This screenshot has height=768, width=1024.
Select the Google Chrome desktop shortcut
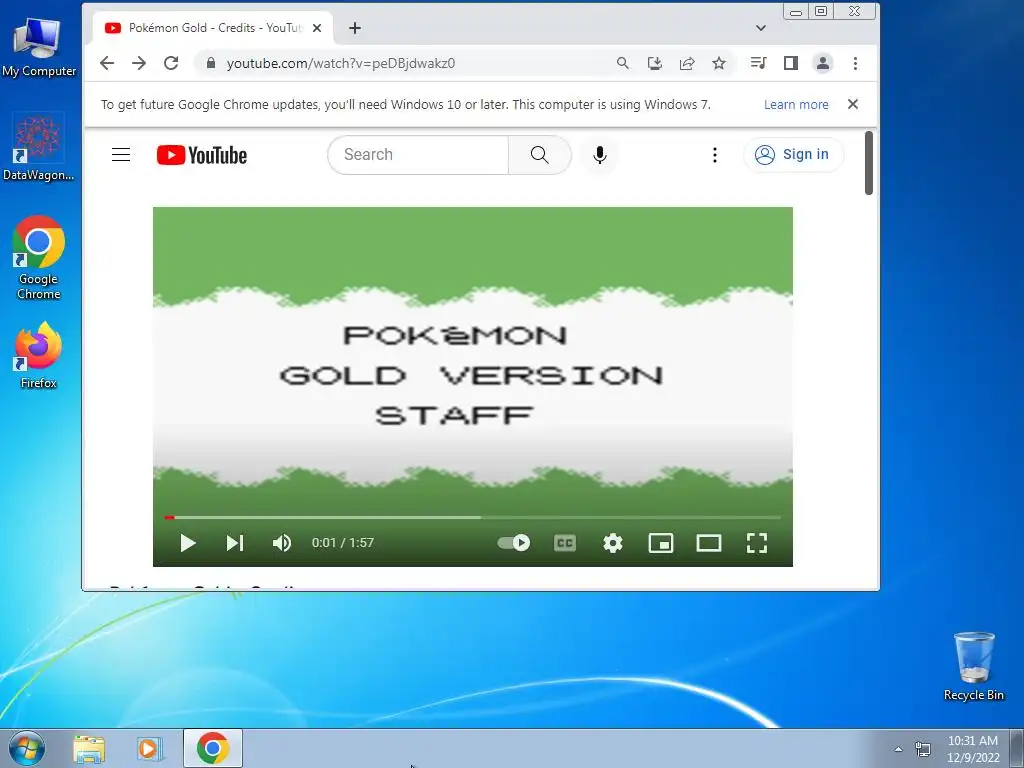39,258
